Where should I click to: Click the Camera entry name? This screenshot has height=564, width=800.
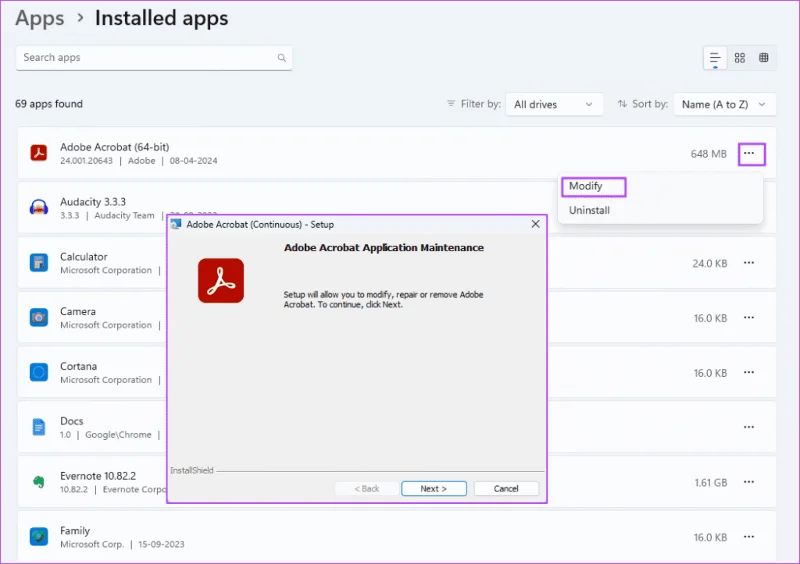78,311
